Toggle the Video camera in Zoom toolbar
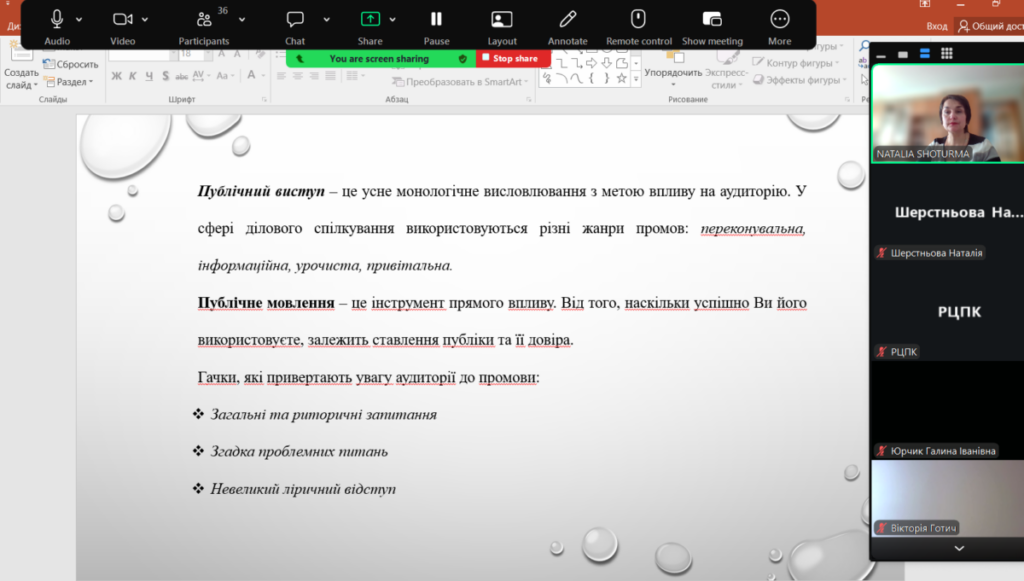This screenshot has height=581, width=1024. pyautogui.click(x=122, y=19)
